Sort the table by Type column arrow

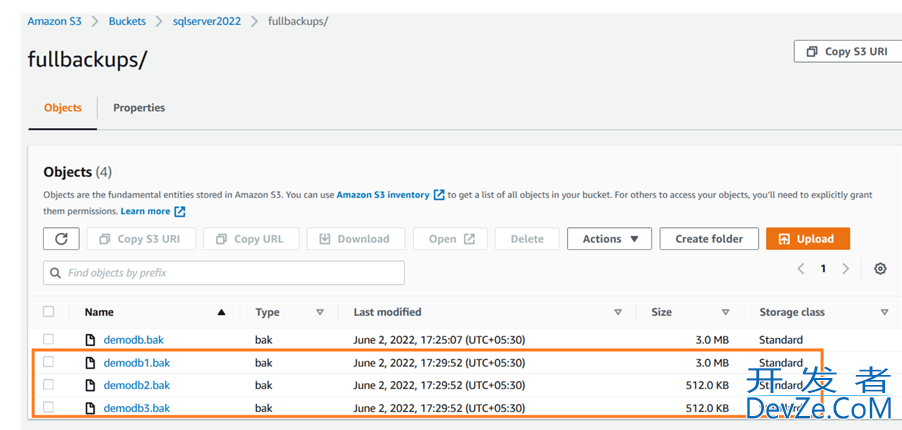[320, 313]
